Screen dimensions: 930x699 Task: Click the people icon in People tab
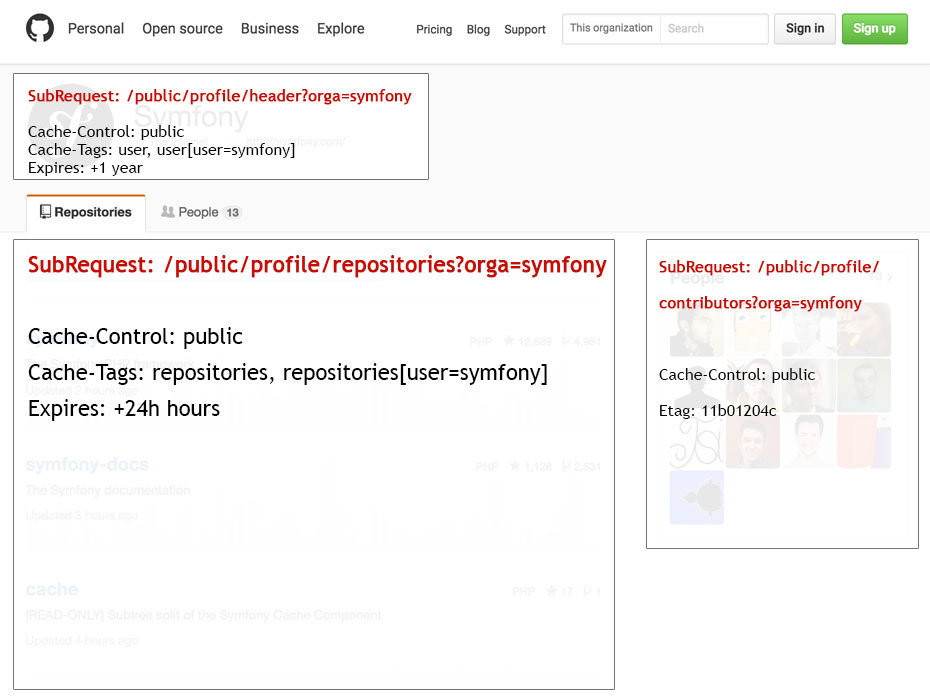(168, 212)
